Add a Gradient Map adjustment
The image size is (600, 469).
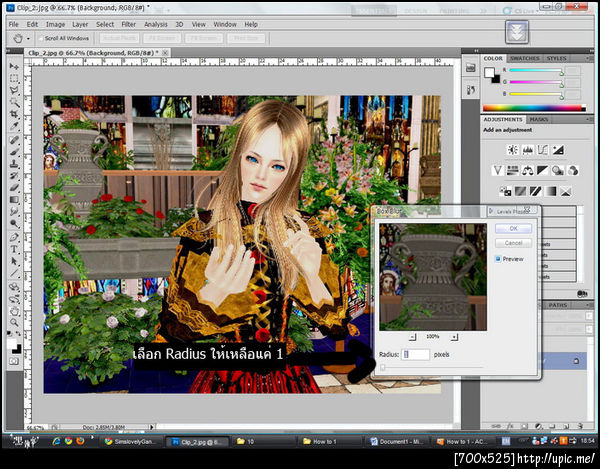(x=551, y=191)
